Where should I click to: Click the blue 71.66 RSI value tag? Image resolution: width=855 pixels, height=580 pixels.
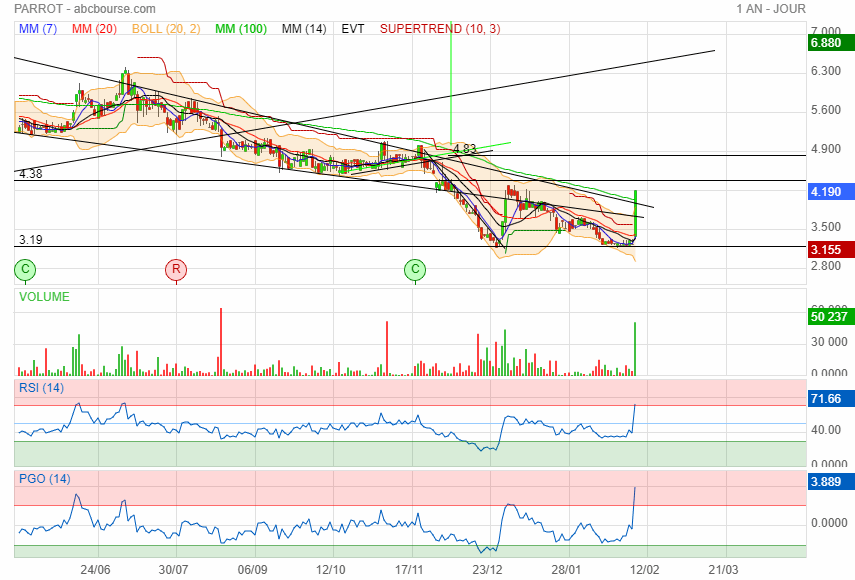(826, 399)
